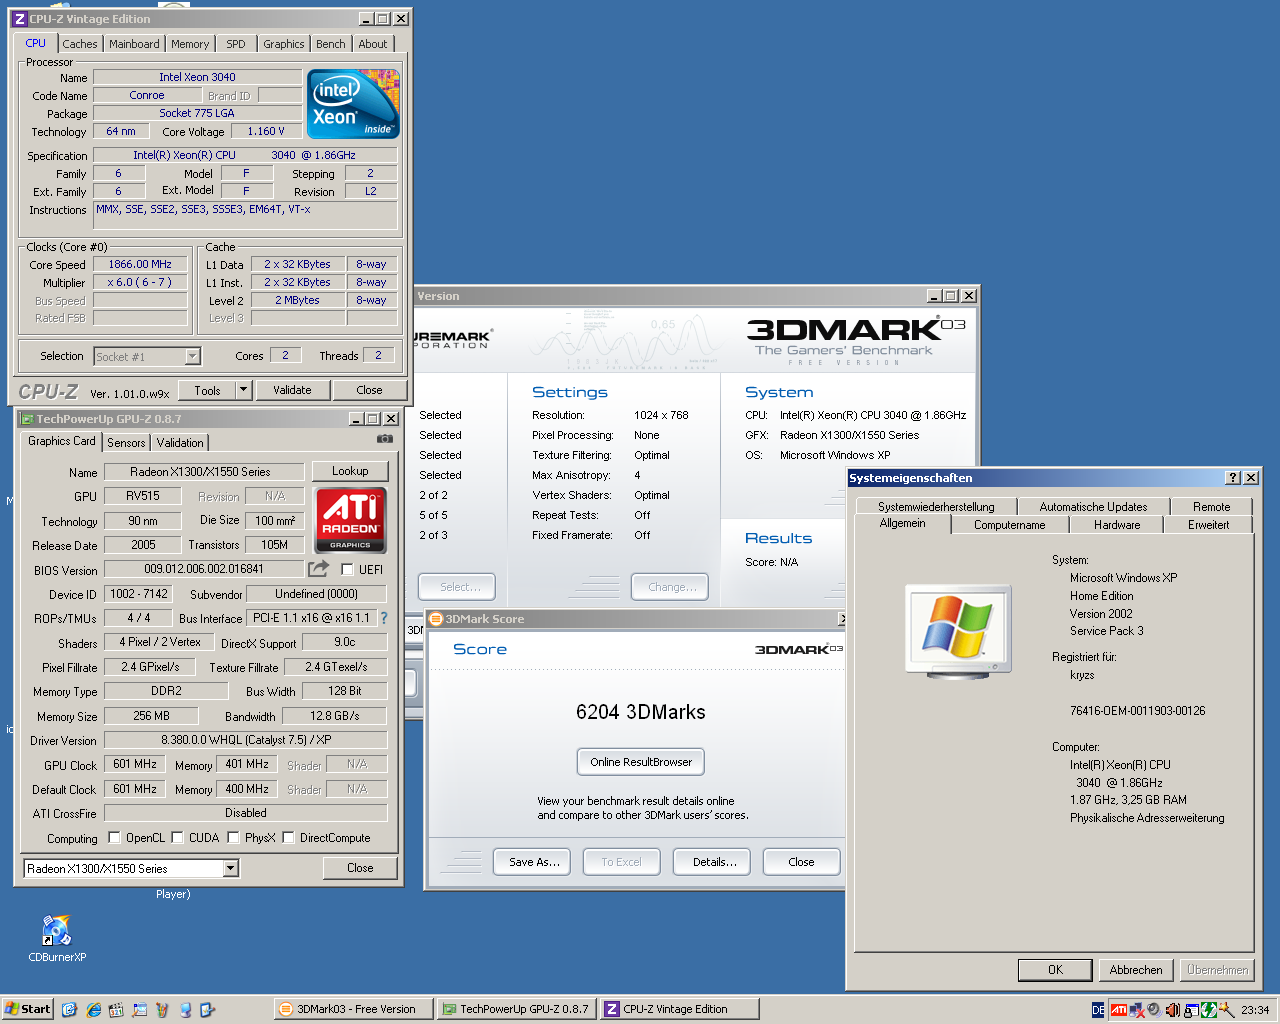Click the GPU-Z screenshot camera icon
This screenshot has width=1280, height=1024.
click(385, 439)
